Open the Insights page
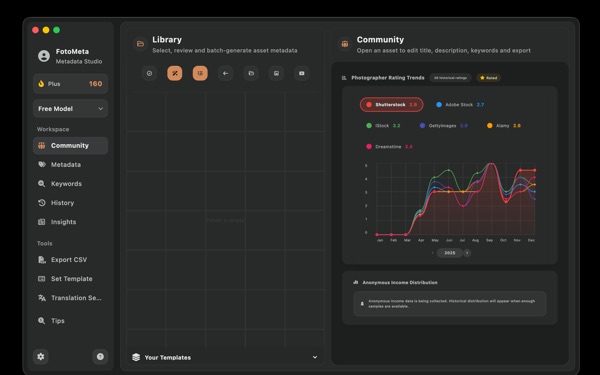600x375 pixels. coord(70,222)
